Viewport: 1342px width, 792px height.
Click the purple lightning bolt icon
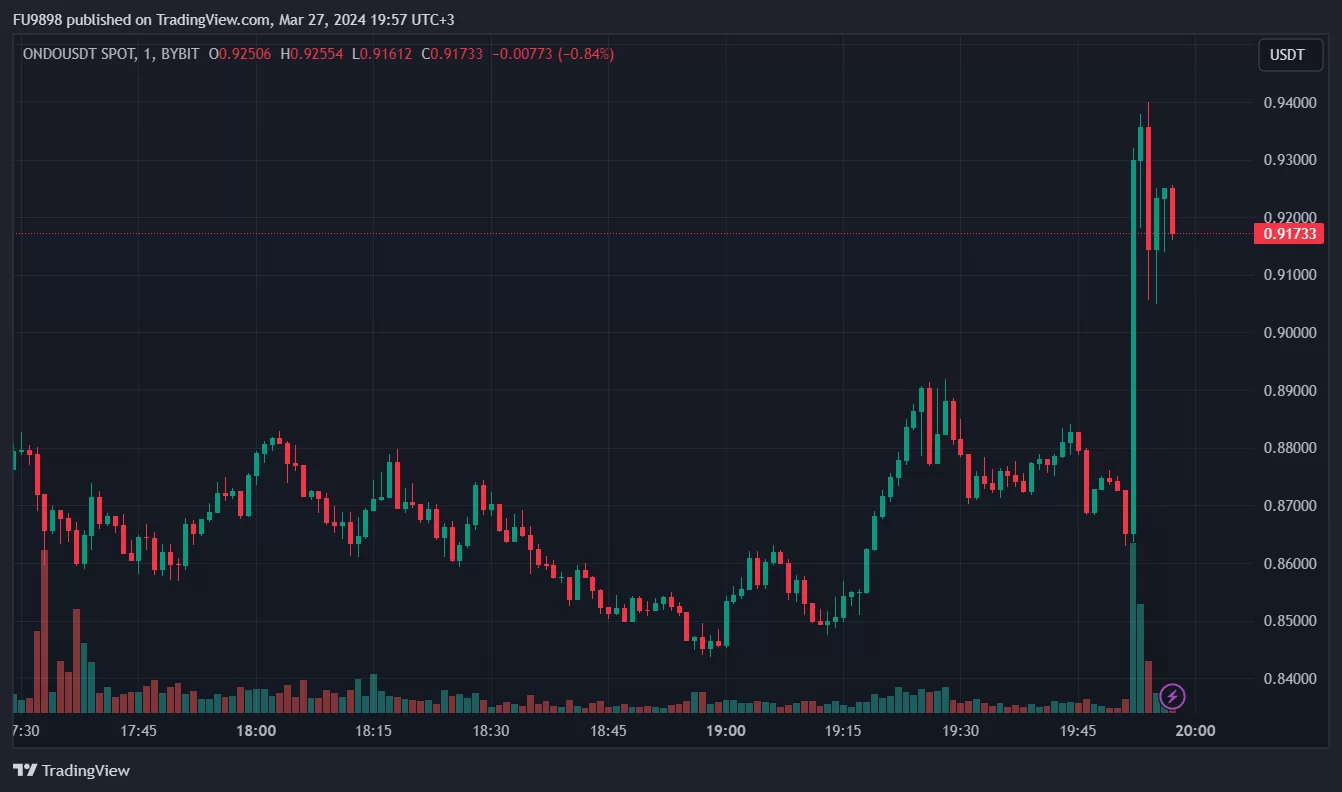(x=1173, y=696)
